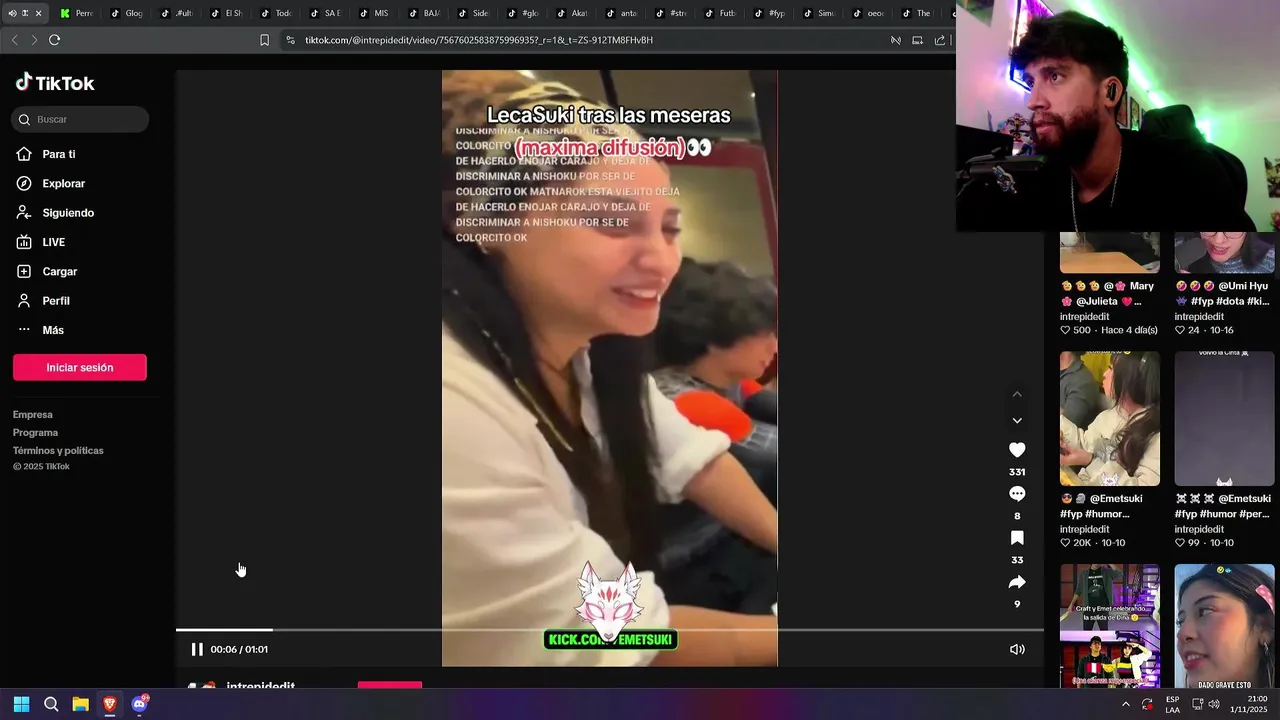Open the dark 99-likes @Emetsuki thumbnail
The width and height of the screenshot is (1280, 720).
pyautogui.click(x=1224, y=418)
